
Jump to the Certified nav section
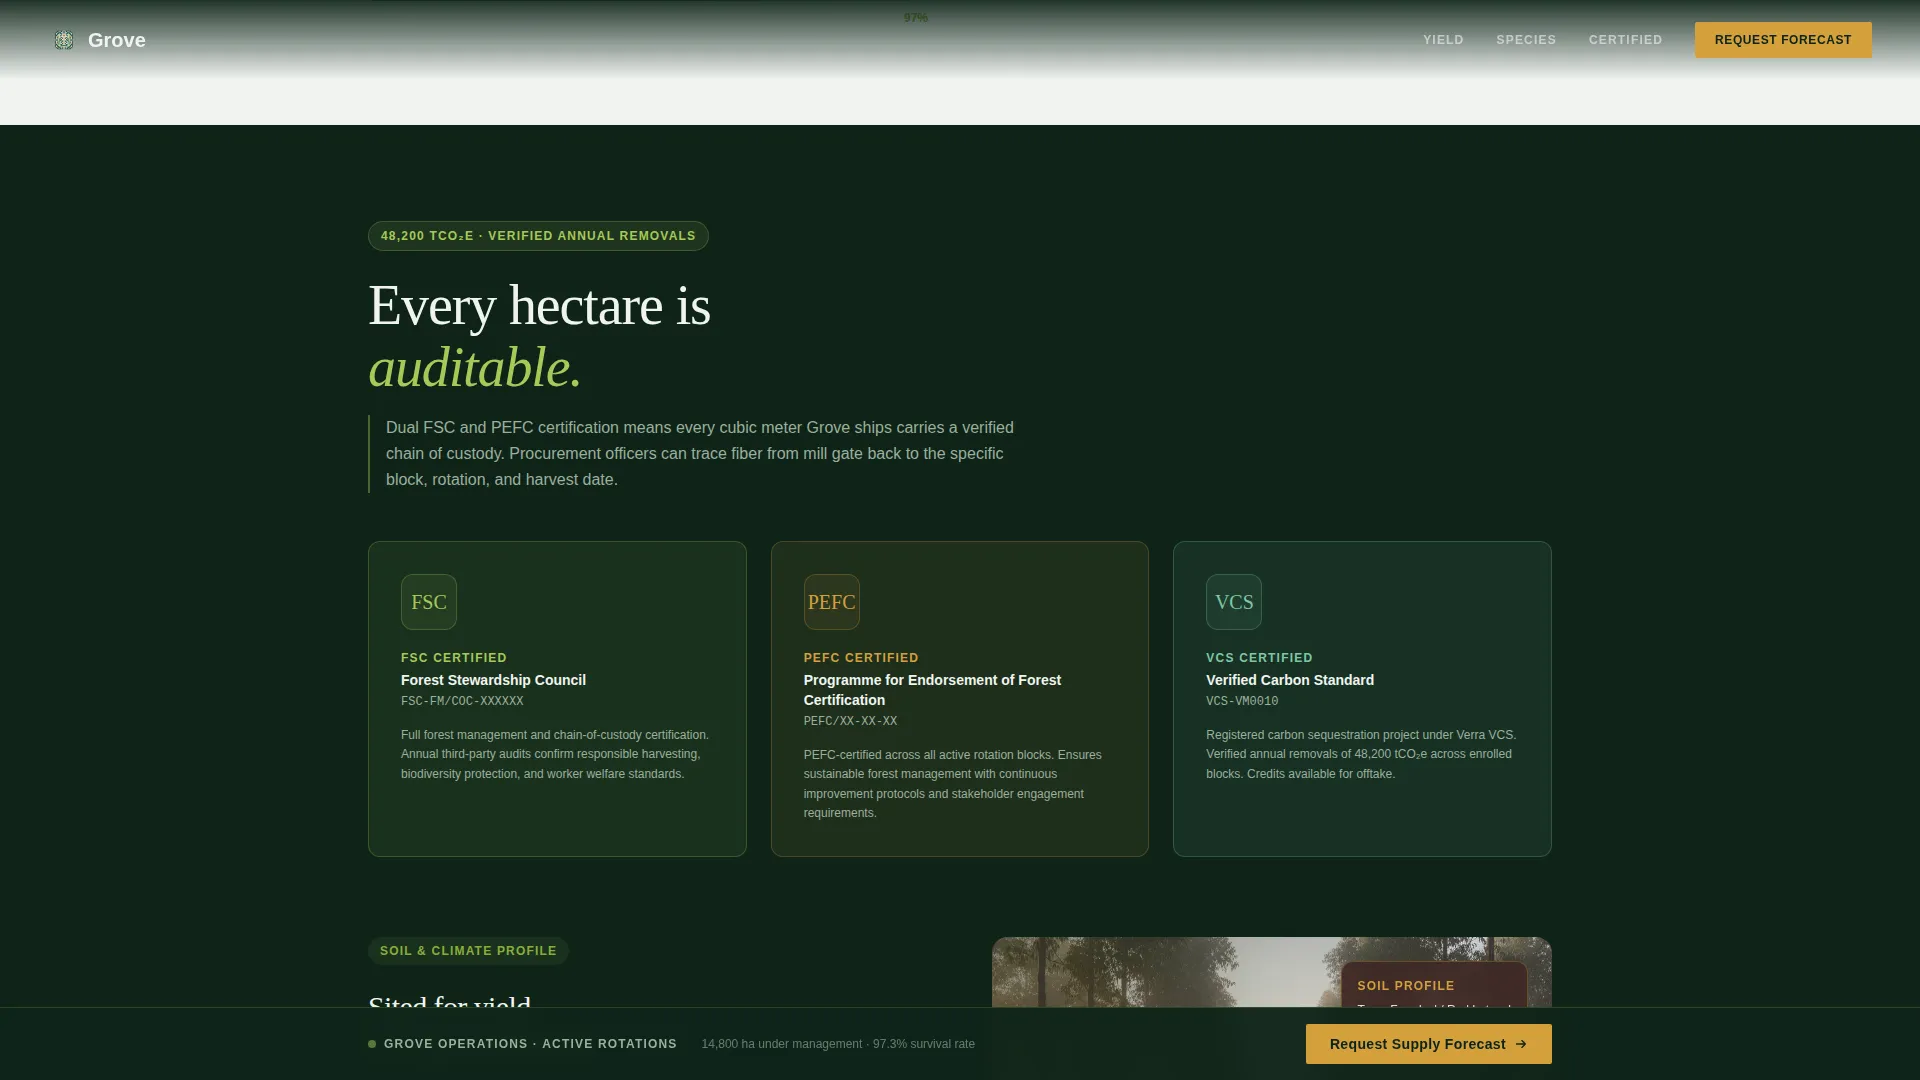click(1625, 40)
